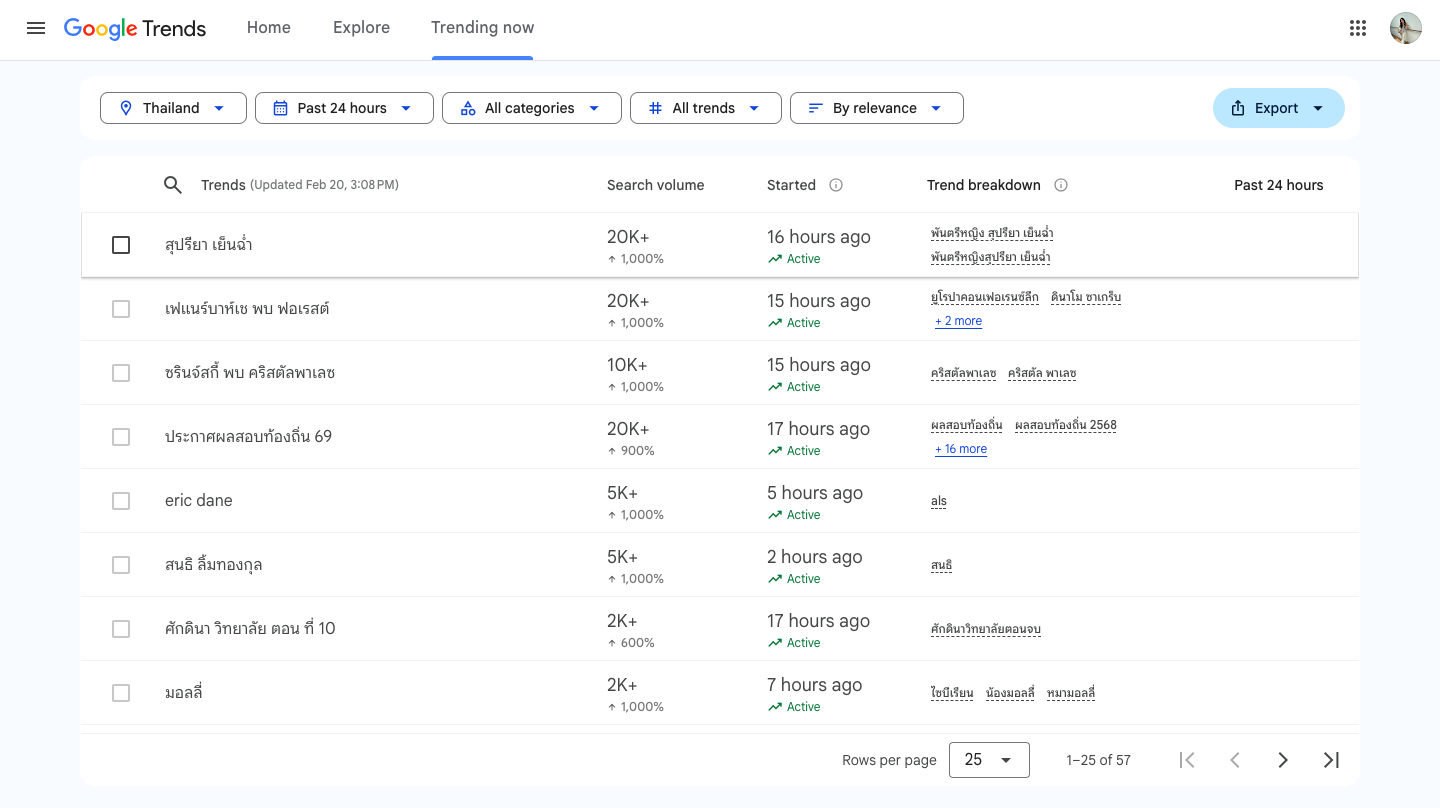Open the By relevance sort dropdown
Screen dimensions: 1440x808
(x=876, y=108)
